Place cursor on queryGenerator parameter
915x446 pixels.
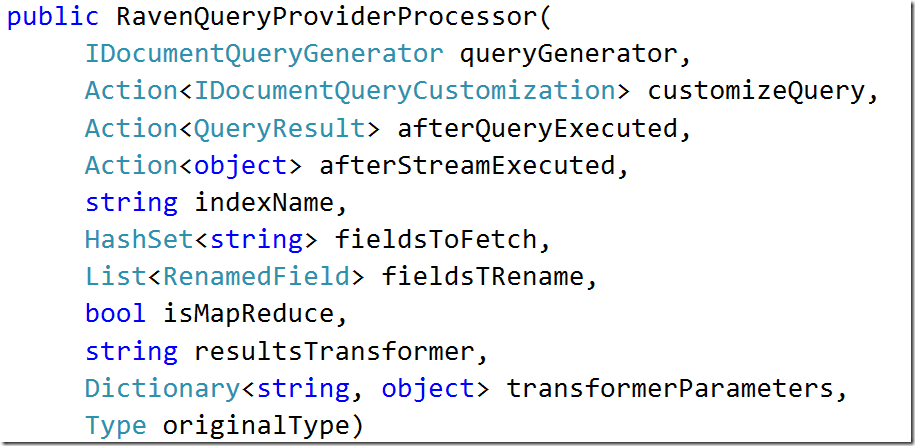(568, 54)
